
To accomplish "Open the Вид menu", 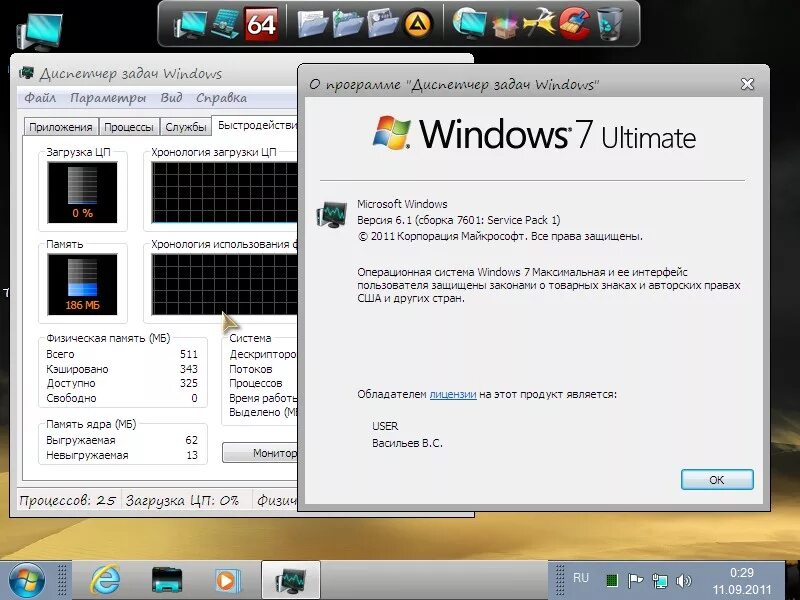I will tap(171, 97).
